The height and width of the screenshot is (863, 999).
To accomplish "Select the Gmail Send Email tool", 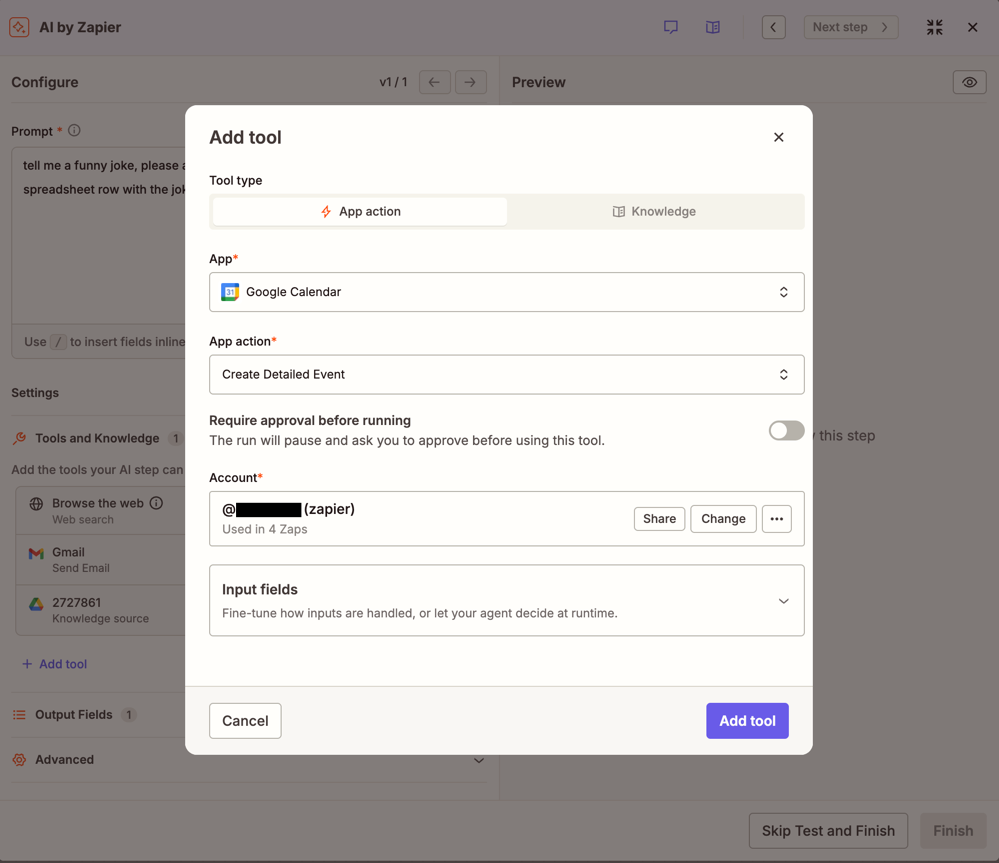I will (101, 560).
